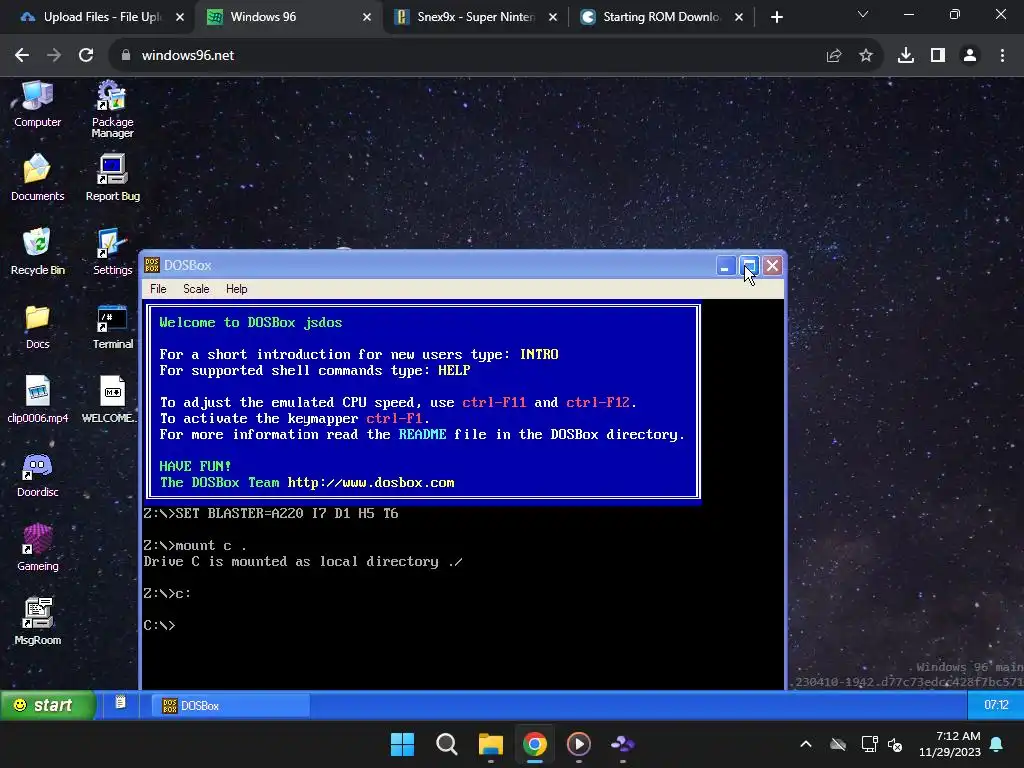Open the Documents desktop folder

click(x=37, y=178)
